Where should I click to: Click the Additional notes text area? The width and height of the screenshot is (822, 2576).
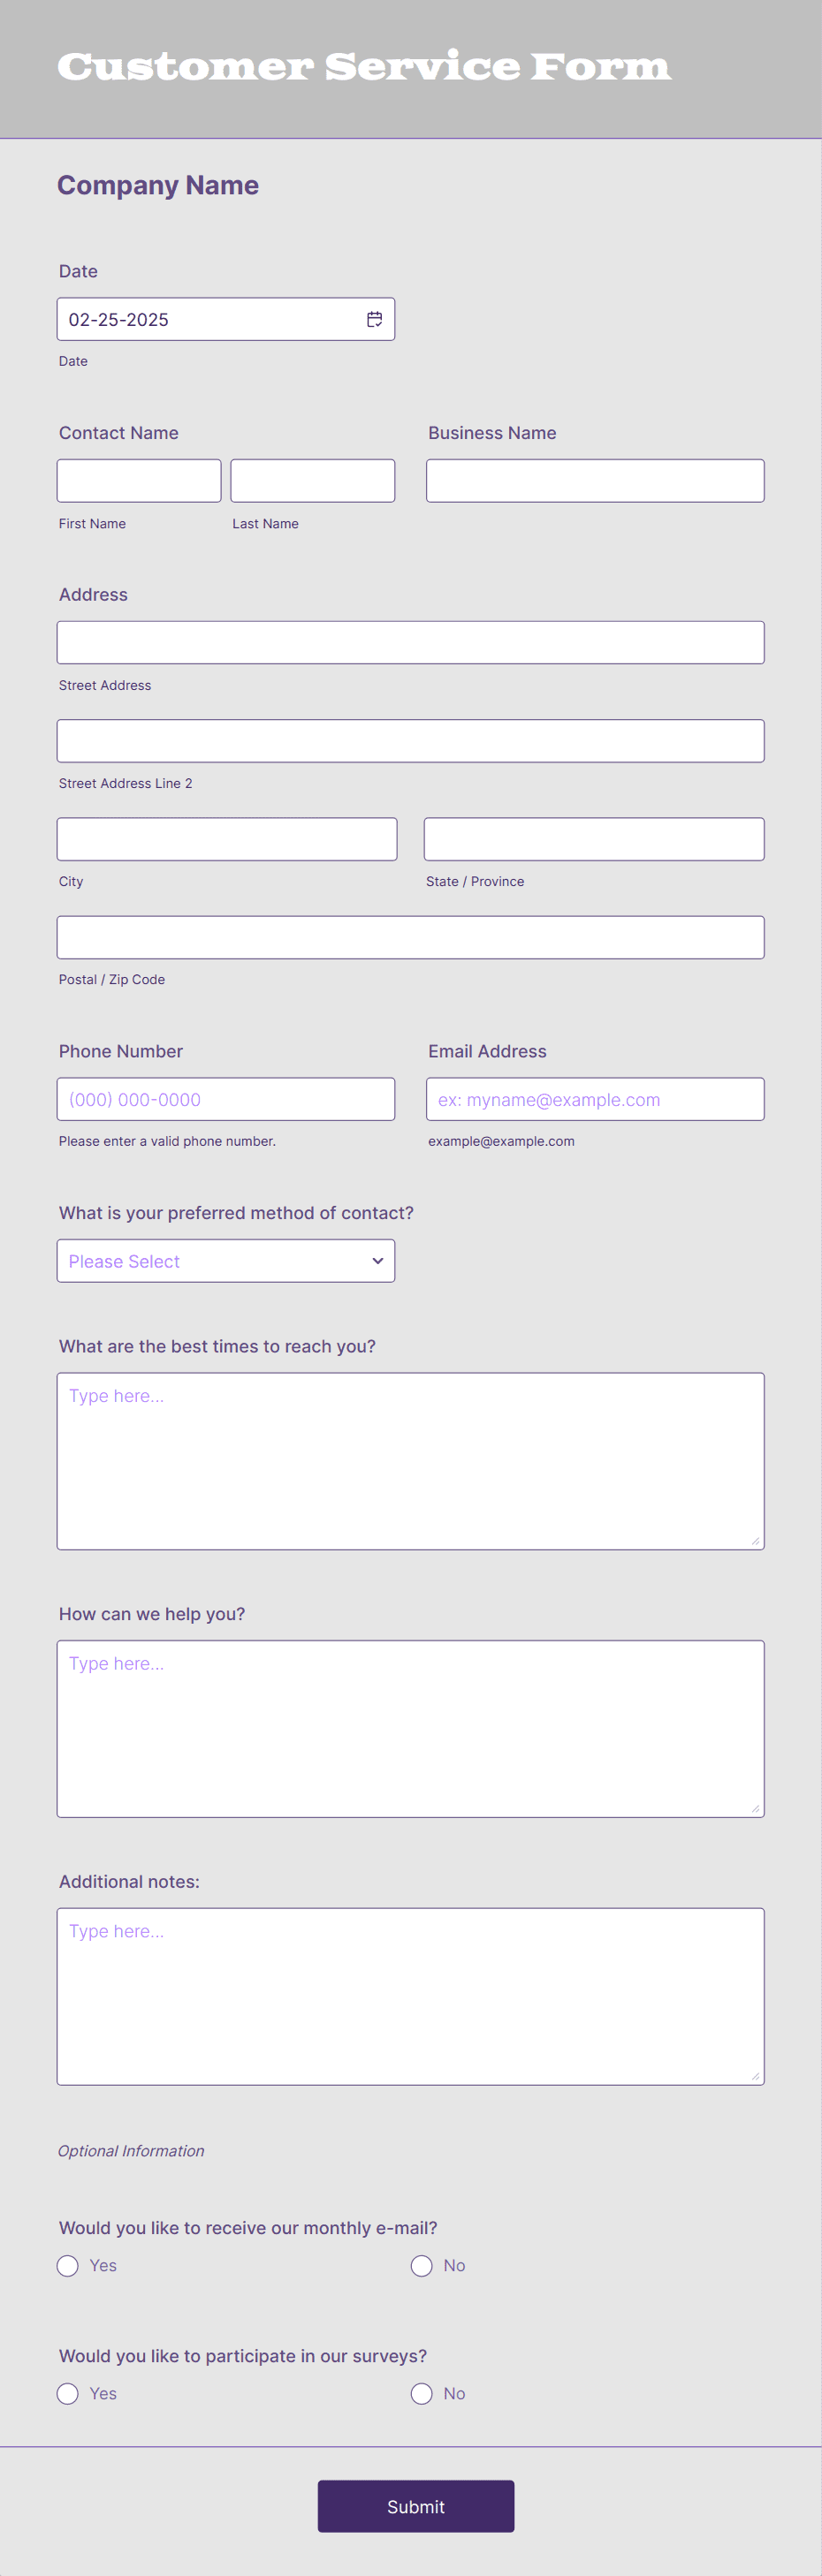coord(411,1997)
